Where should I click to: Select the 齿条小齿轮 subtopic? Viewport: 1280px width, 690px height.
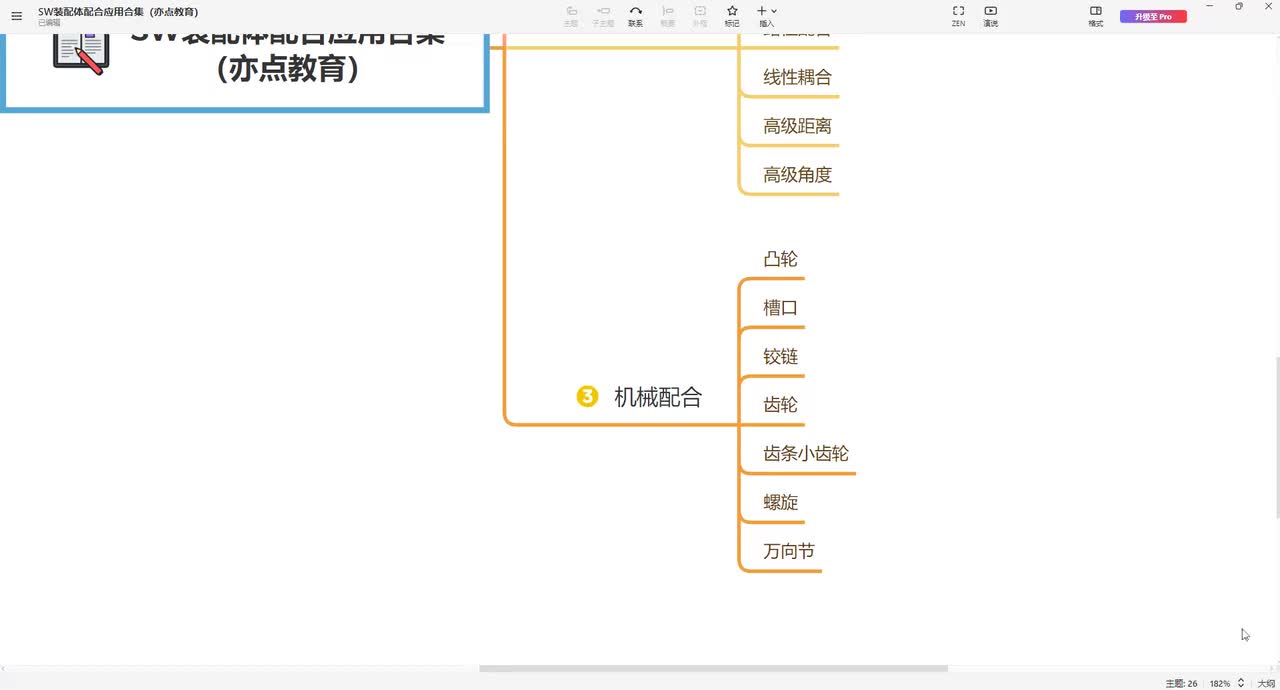pos(806,453)
